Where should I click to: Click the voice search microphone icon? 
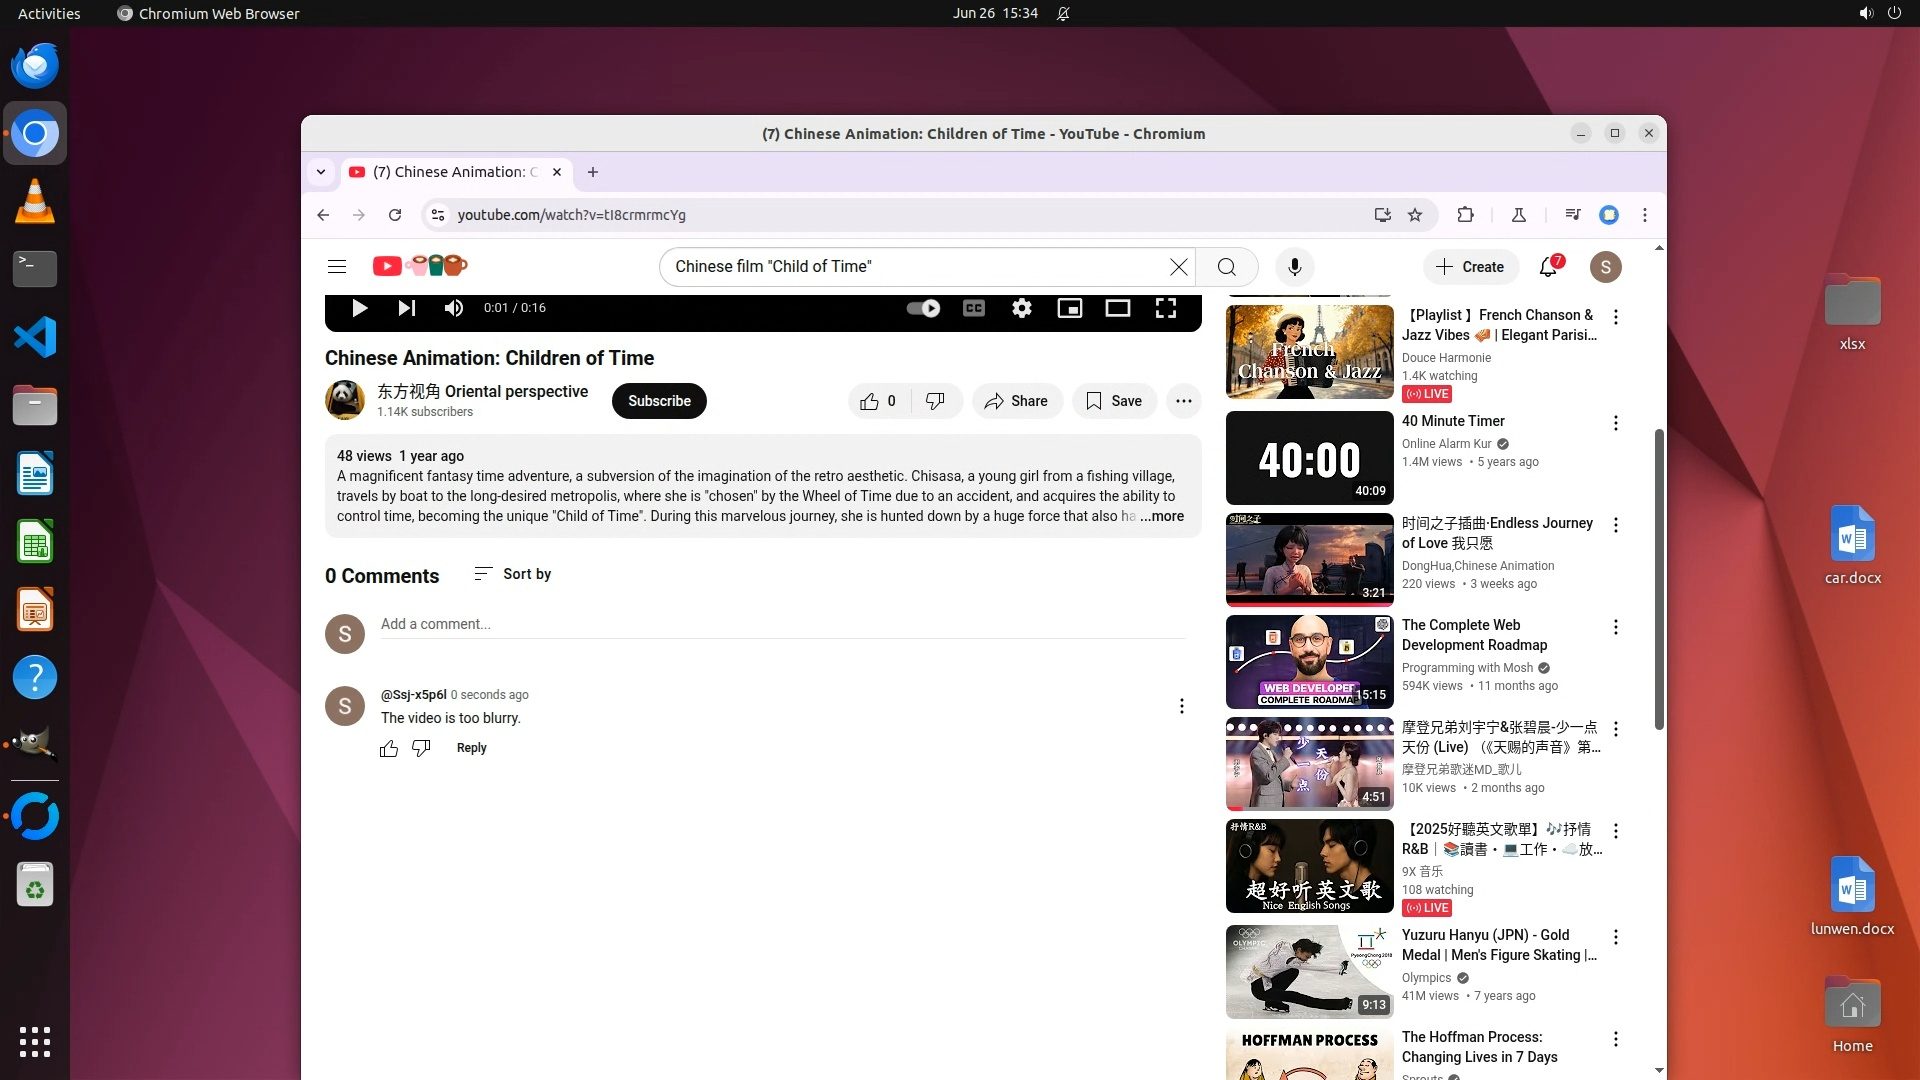pyautogui.click(x=1294, y=267)
